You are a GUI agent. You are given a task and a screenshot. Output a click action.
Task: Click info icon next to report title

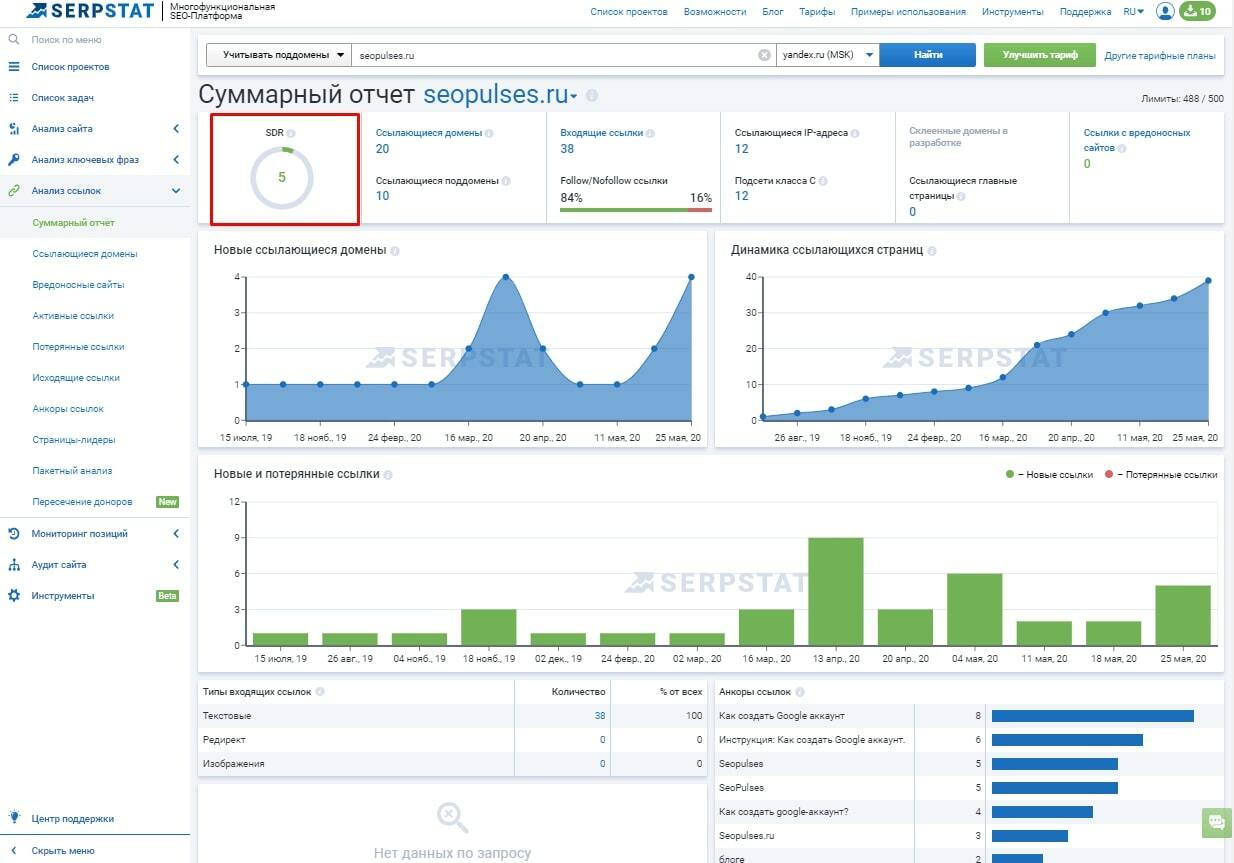(x=592, y=96)
